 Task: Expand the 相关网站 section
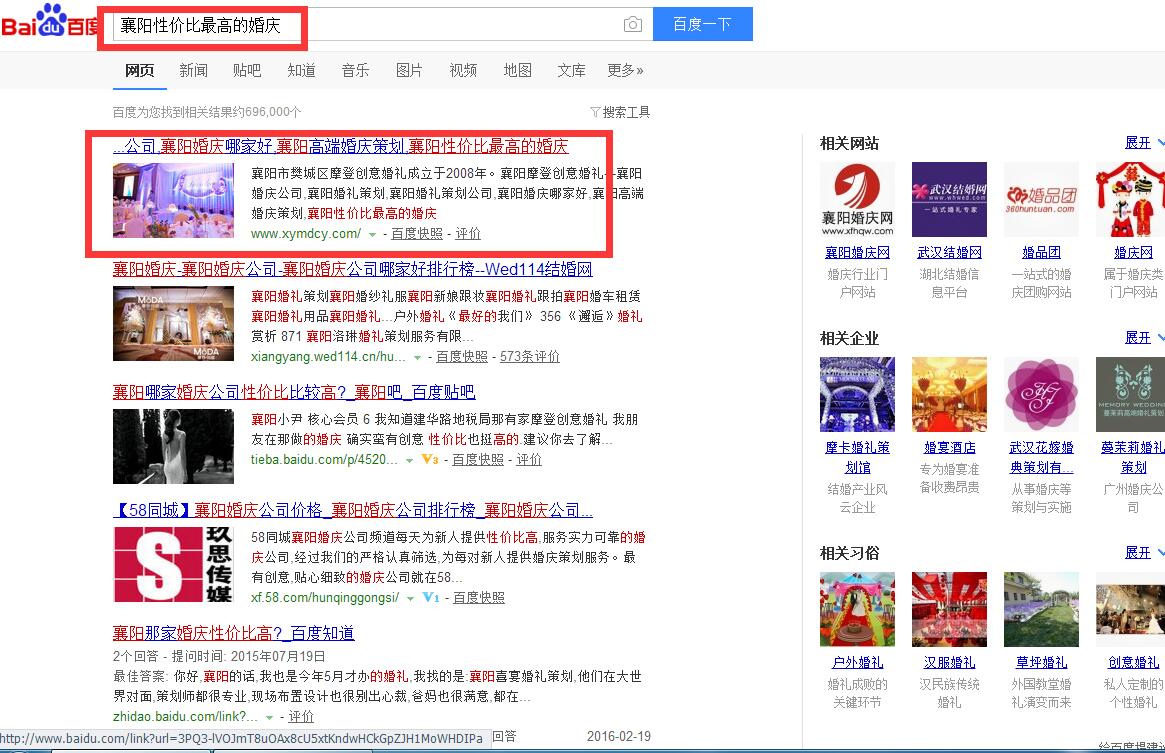(x=1143, y=143)
